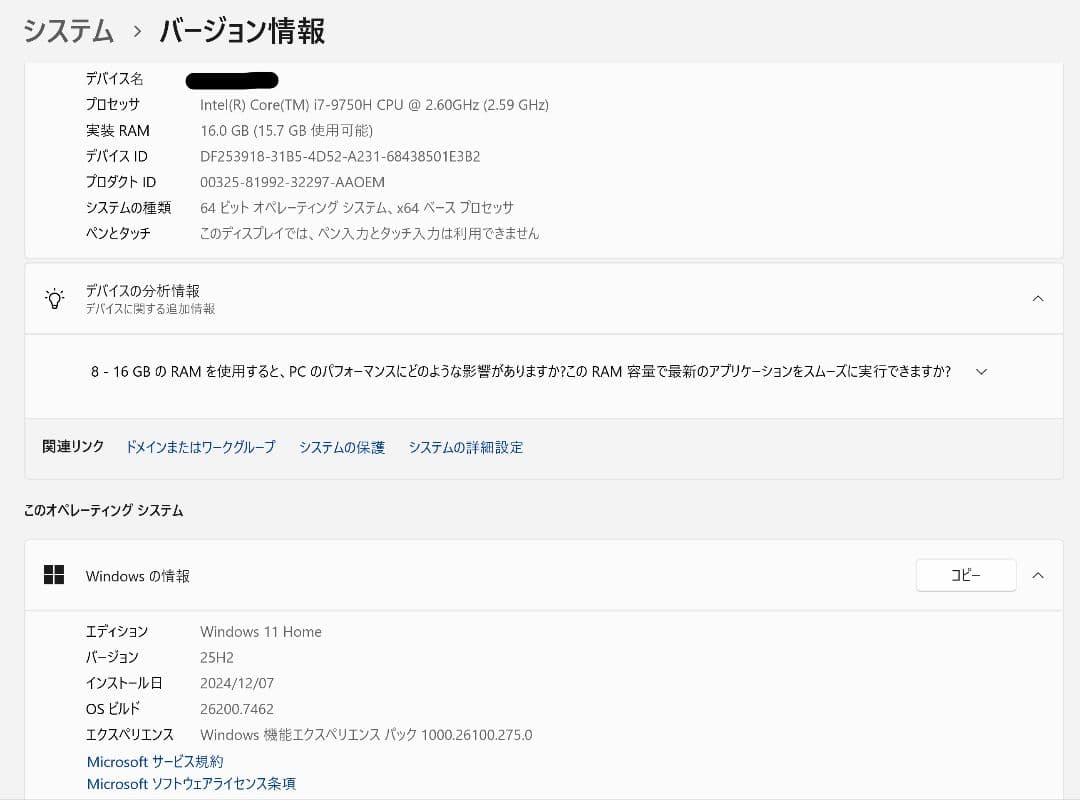Click the このオペレーティング システム heading

pos(103,511)
